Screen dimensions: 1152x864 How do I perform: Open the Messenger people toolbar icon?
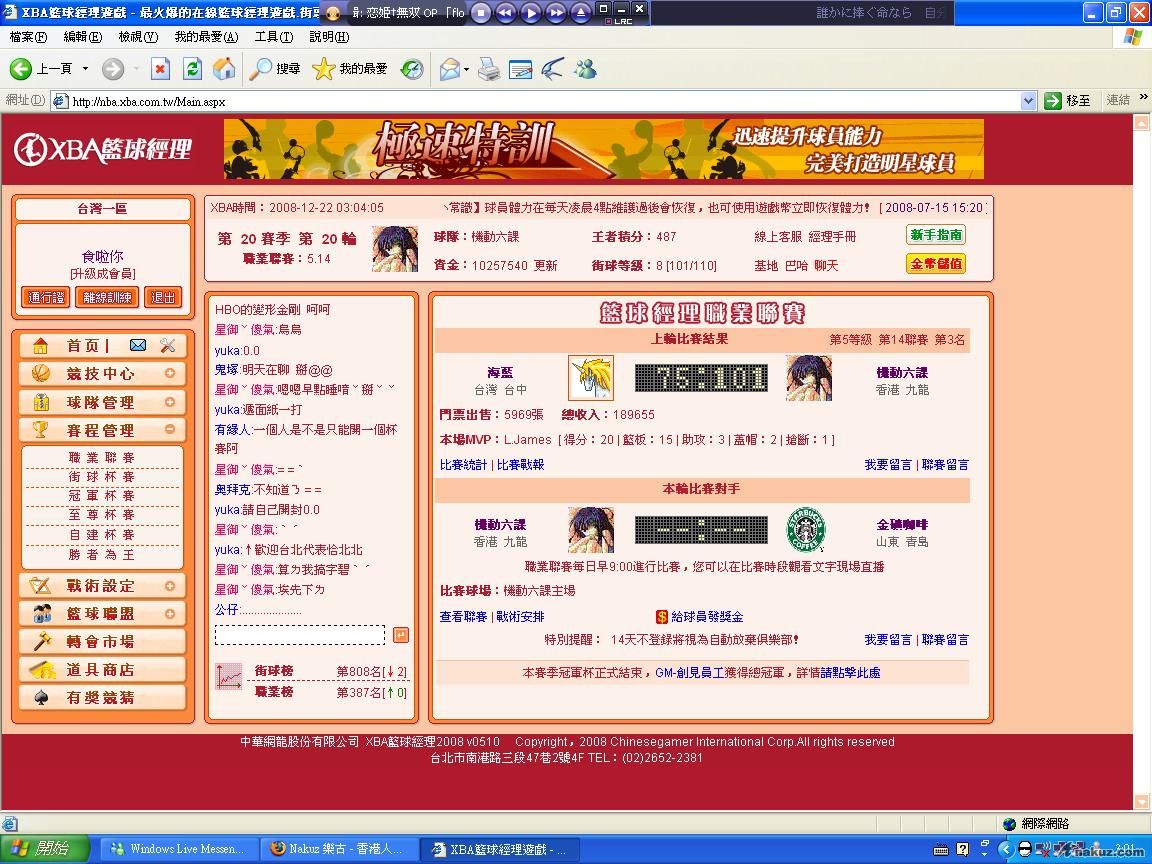(586, 69)
